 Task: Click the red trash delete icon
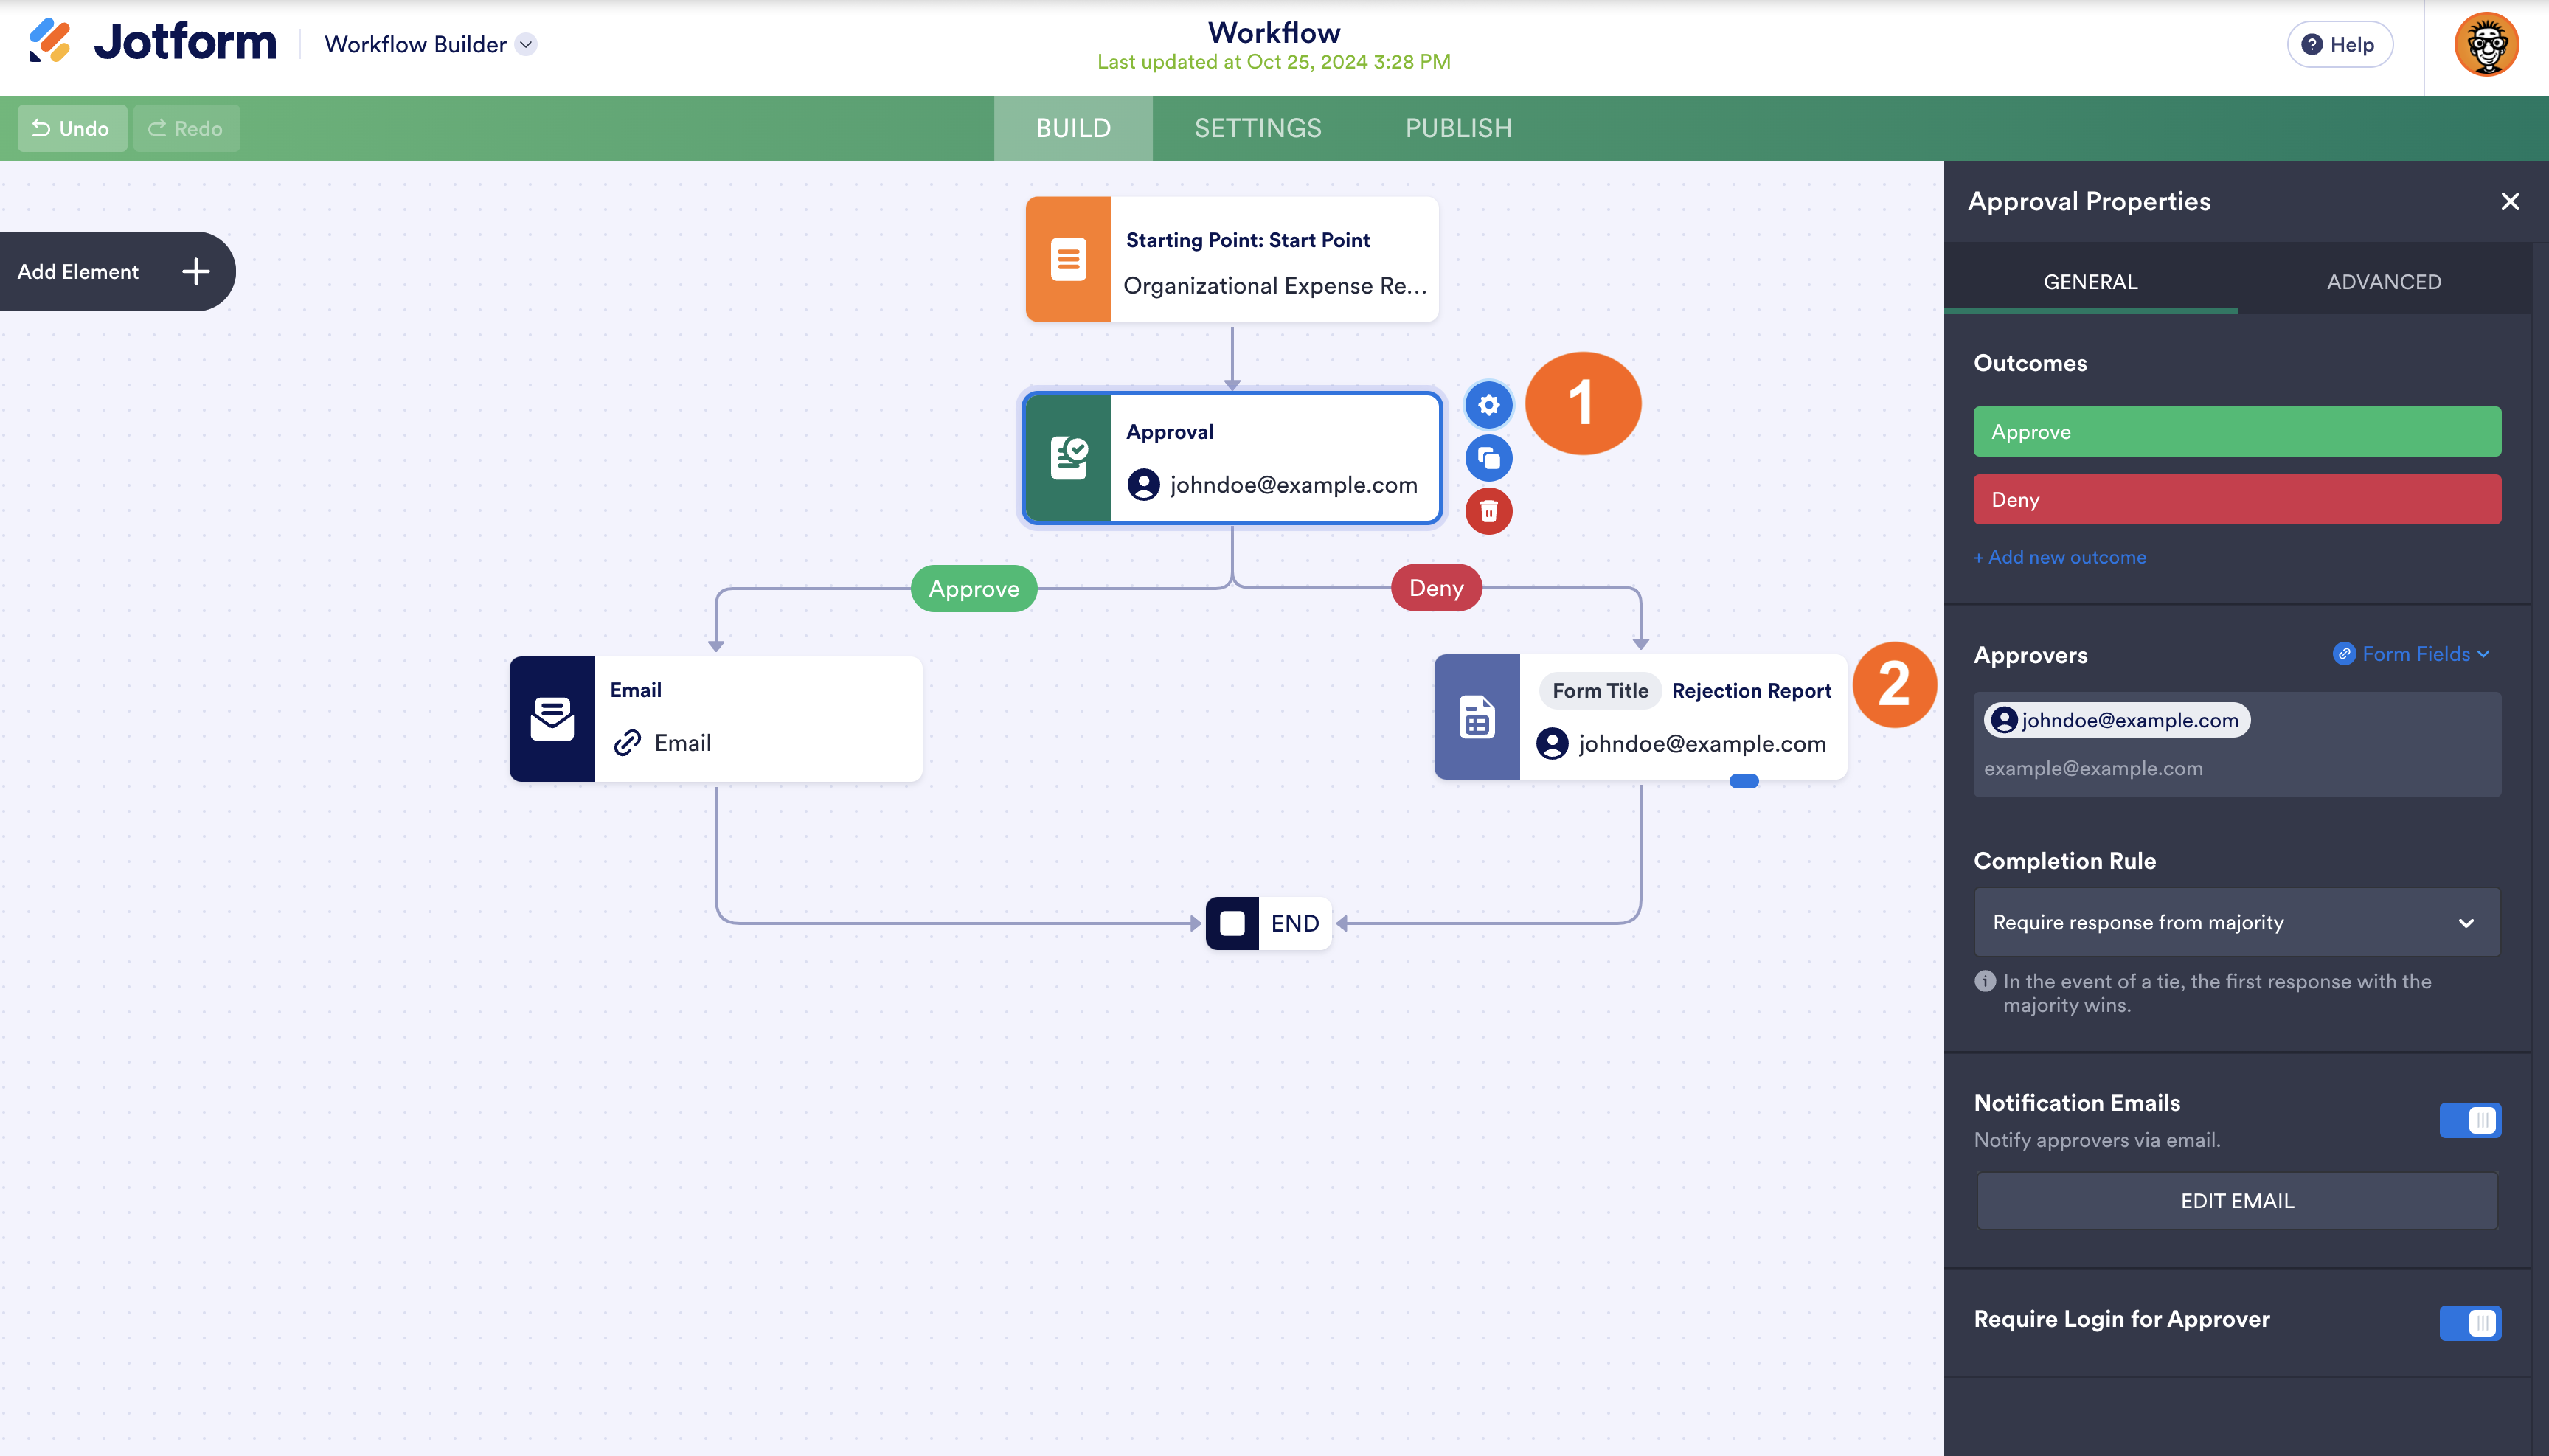click(1488, 512)
